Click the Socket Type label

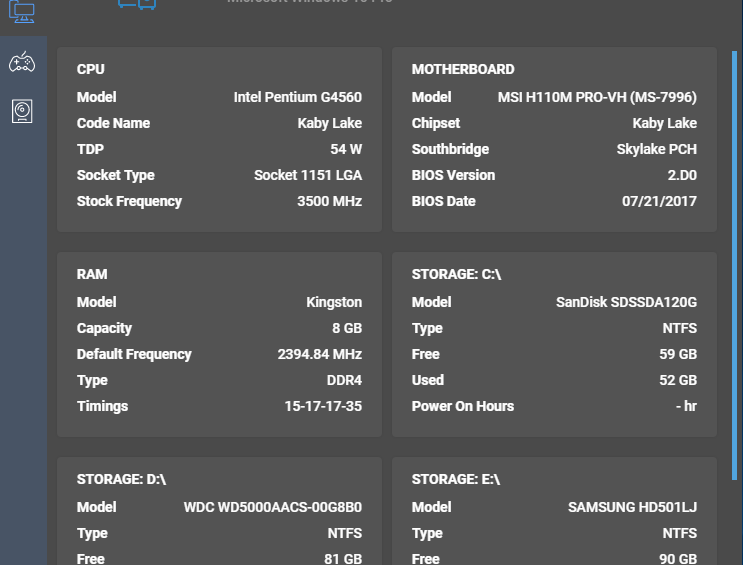pyautogui.click(x=116, y=175)
